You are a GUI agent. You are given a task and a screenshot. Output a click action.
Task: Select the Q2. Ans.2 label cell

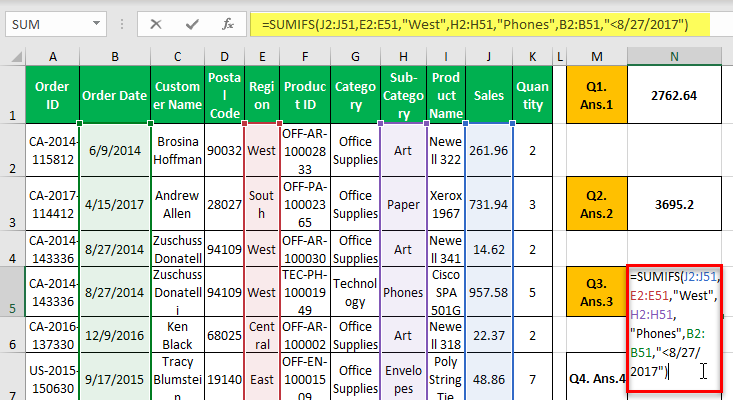[x=597, y=204]
